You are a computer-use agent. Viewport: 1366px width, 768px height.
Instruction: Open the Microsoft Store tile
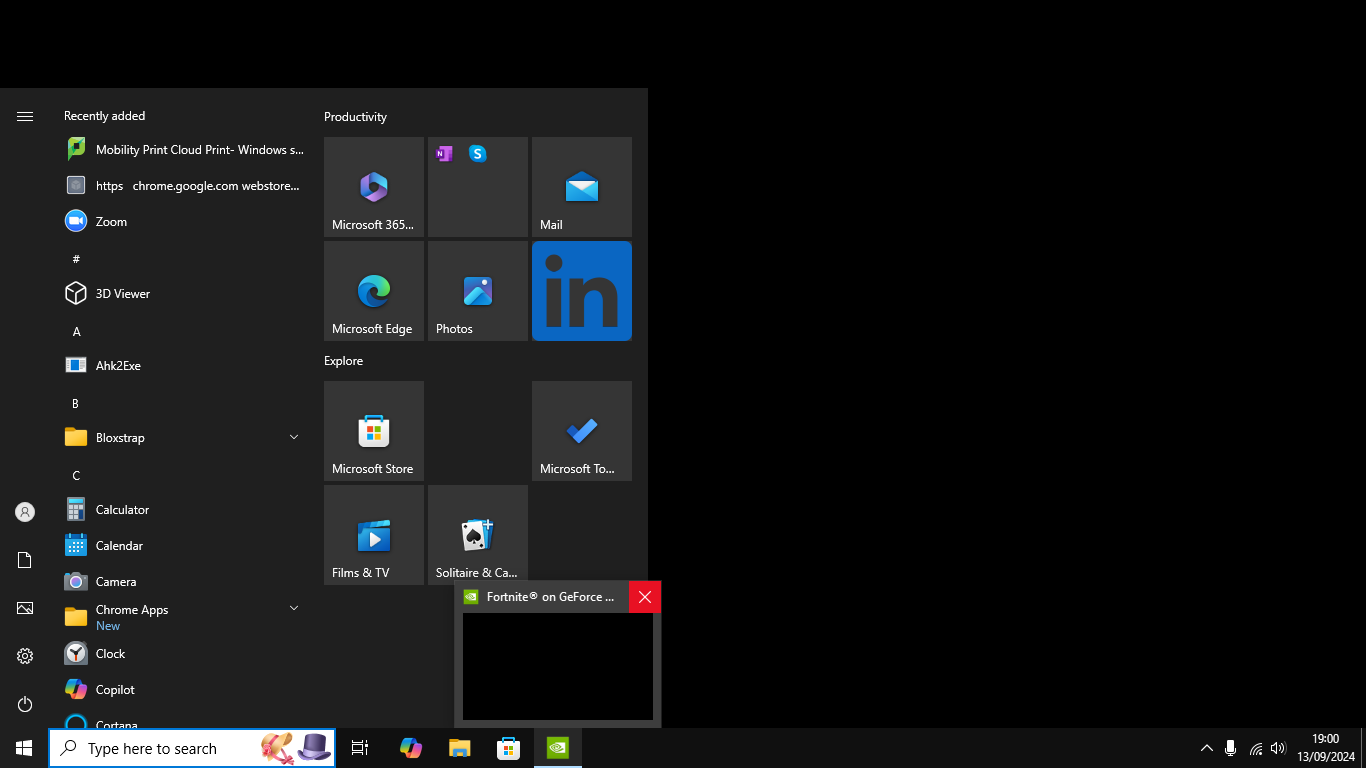tap(374, 431)
